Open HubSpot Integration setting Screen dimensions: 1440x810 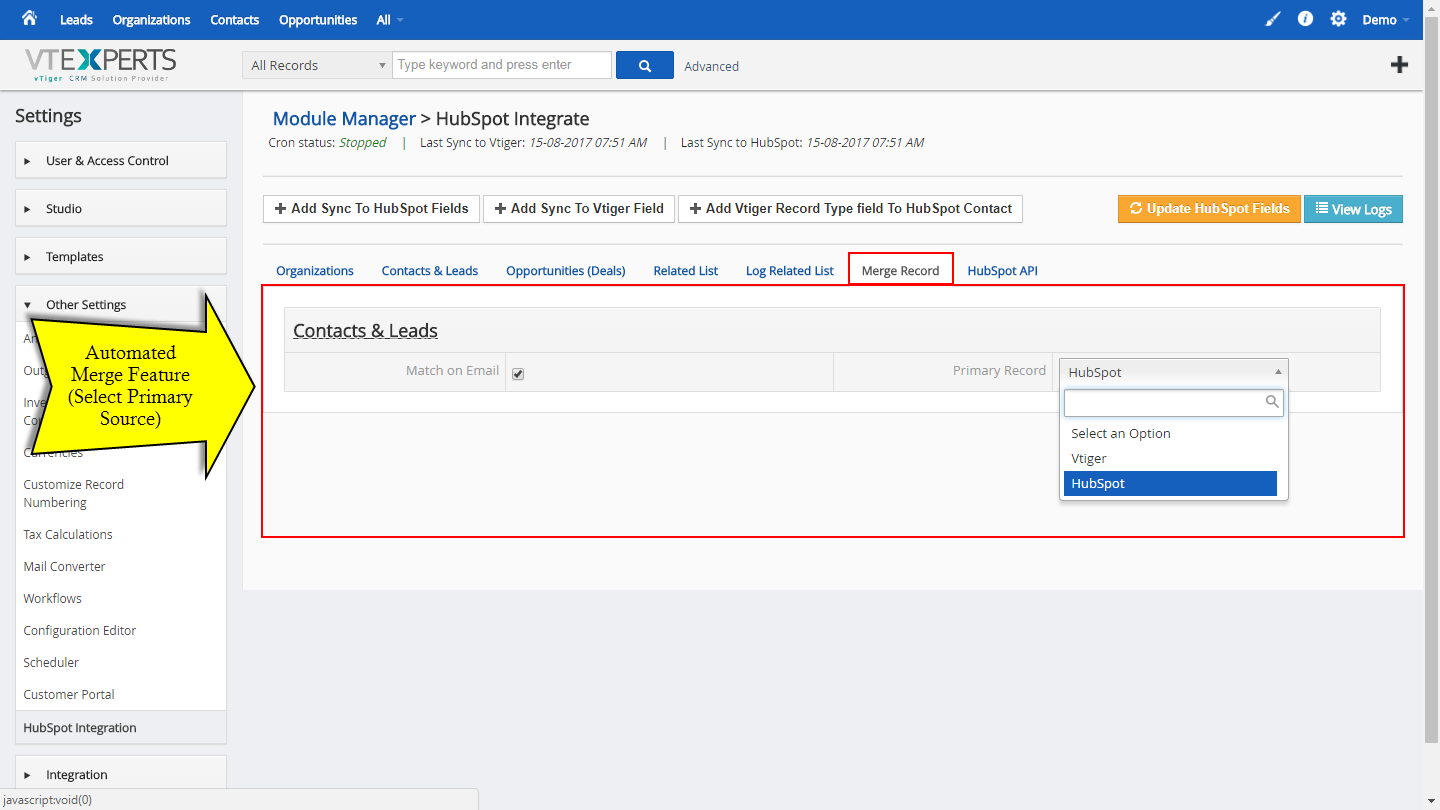point(121,727)
